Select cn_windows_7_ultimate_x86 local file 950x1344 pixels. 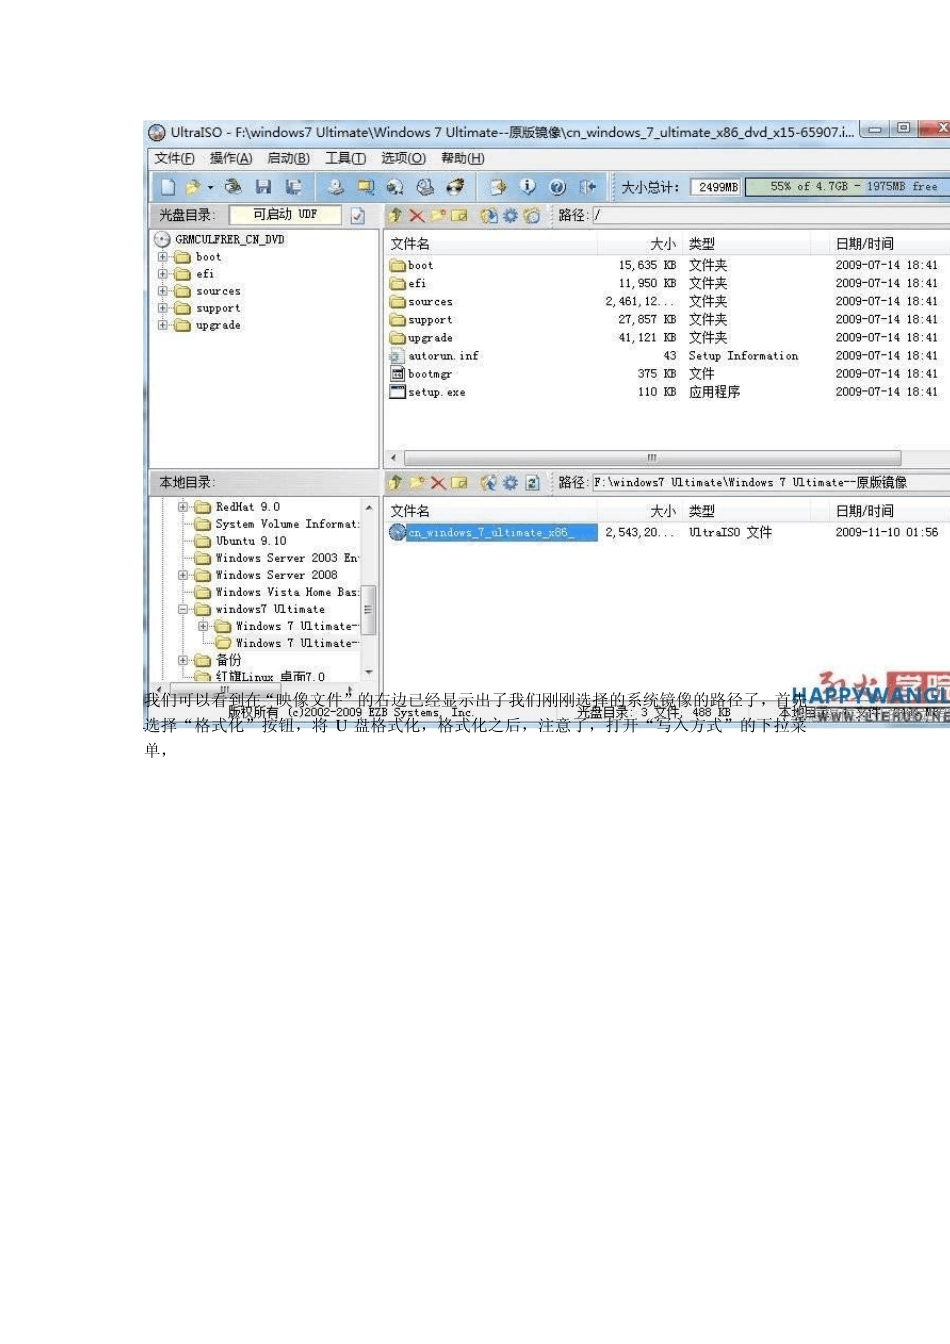(x=492, y=533)
